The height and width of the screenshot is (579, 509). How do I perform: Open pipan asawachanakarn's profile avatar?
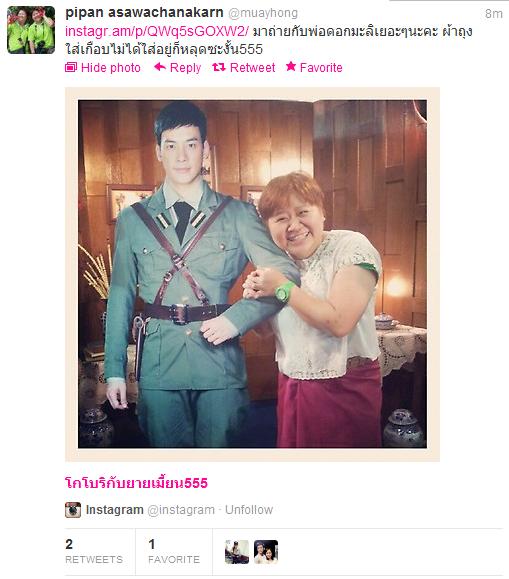pos(31,30)
